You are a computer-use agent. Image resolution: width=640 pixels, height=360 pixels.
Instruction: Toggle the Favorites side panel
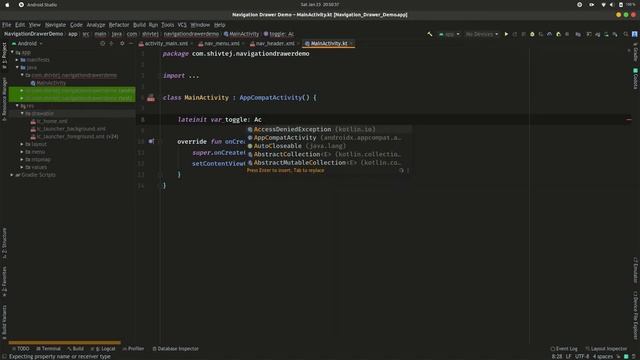4,281
